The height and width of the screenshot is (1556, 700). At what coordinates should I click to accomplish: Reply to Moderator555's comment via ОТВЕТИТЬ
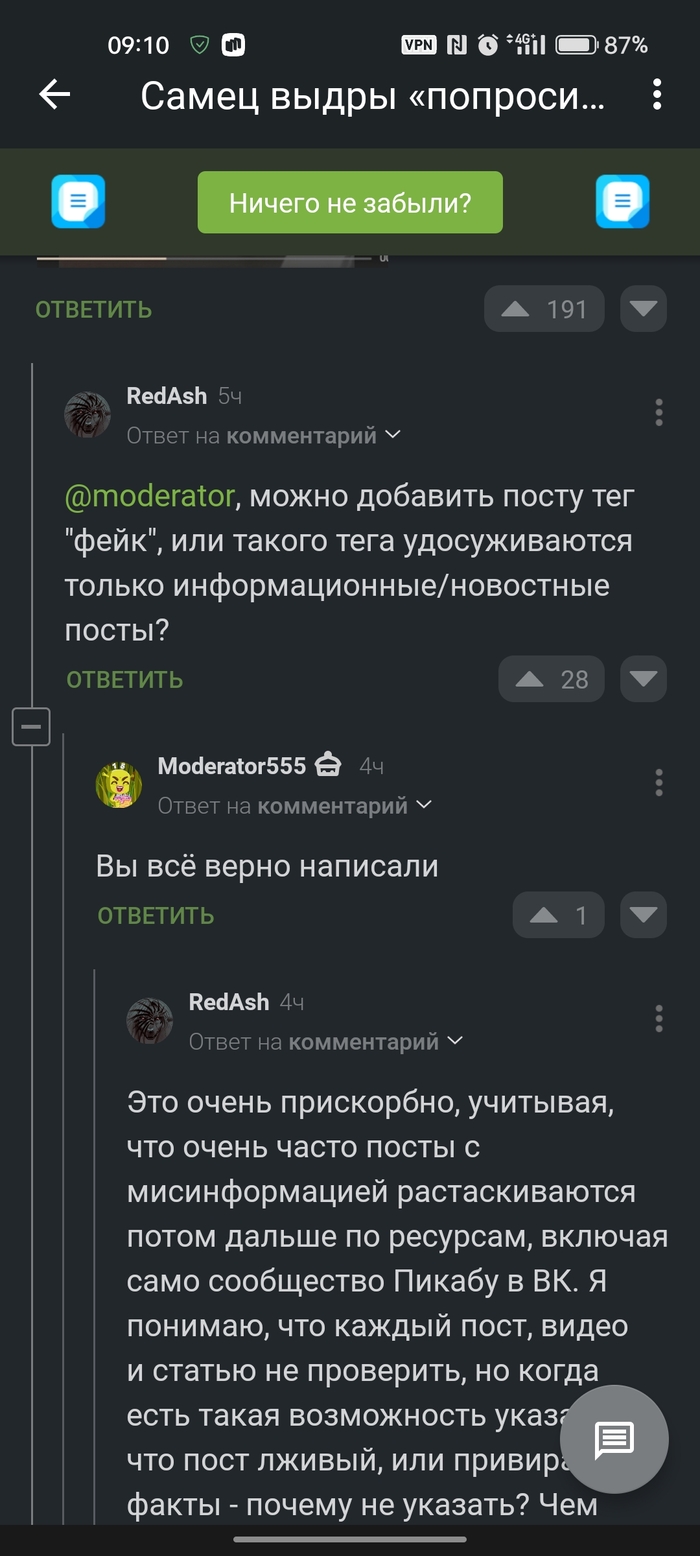tap(156, 915)
